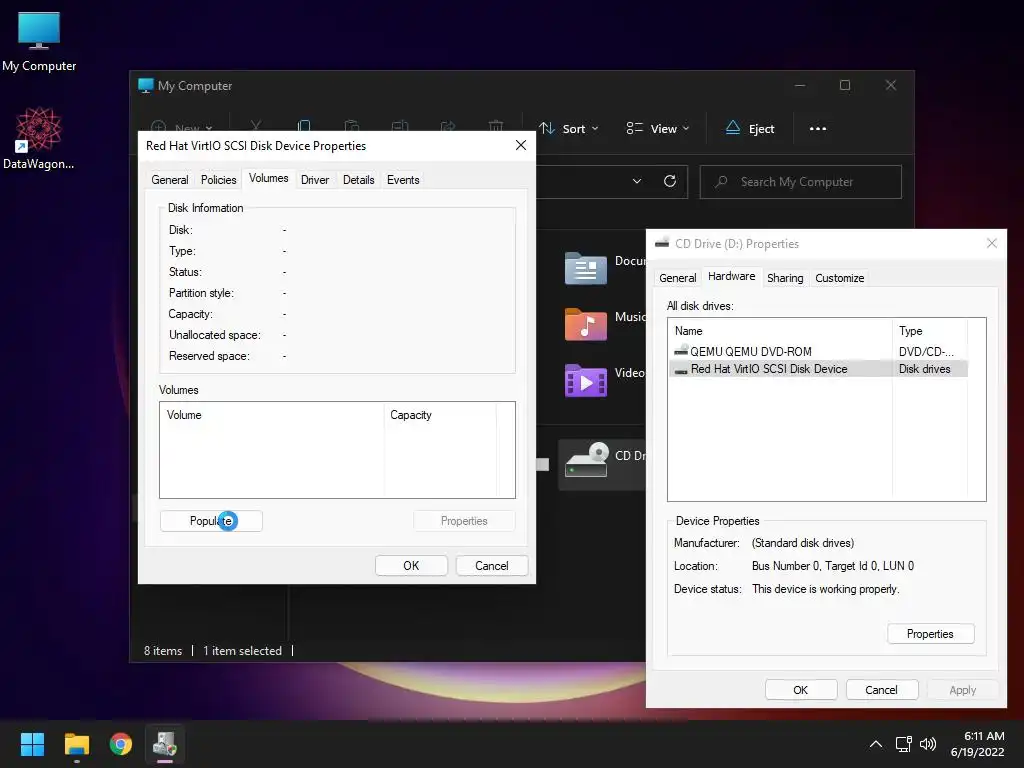Screen dimensions: 1024x768
Task: Open the Details tab
Action: click(x=359, y=180)
